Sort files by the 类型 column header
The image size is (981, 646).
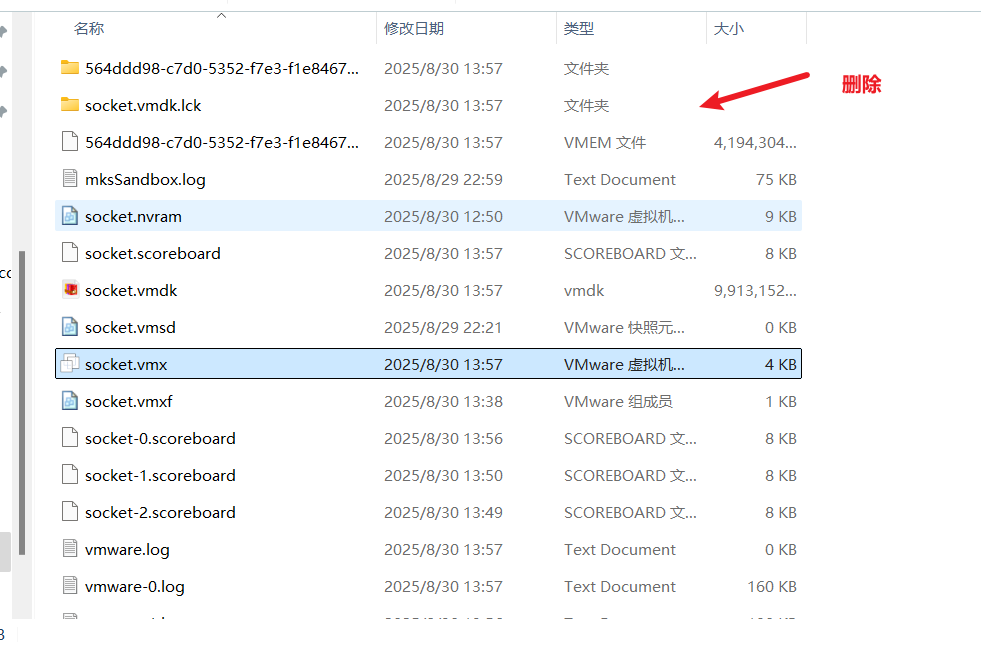[x=578, y=29]
